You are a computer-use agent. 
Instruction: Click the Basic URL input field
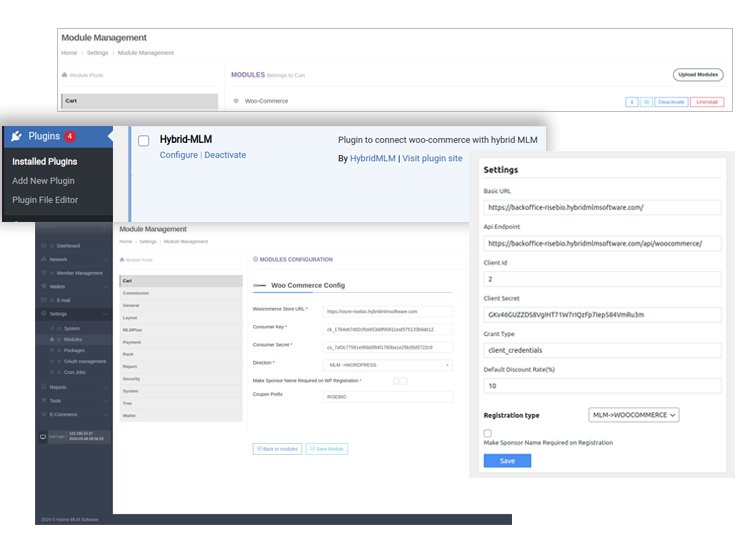pyautogui.click(x=602, y=207)
